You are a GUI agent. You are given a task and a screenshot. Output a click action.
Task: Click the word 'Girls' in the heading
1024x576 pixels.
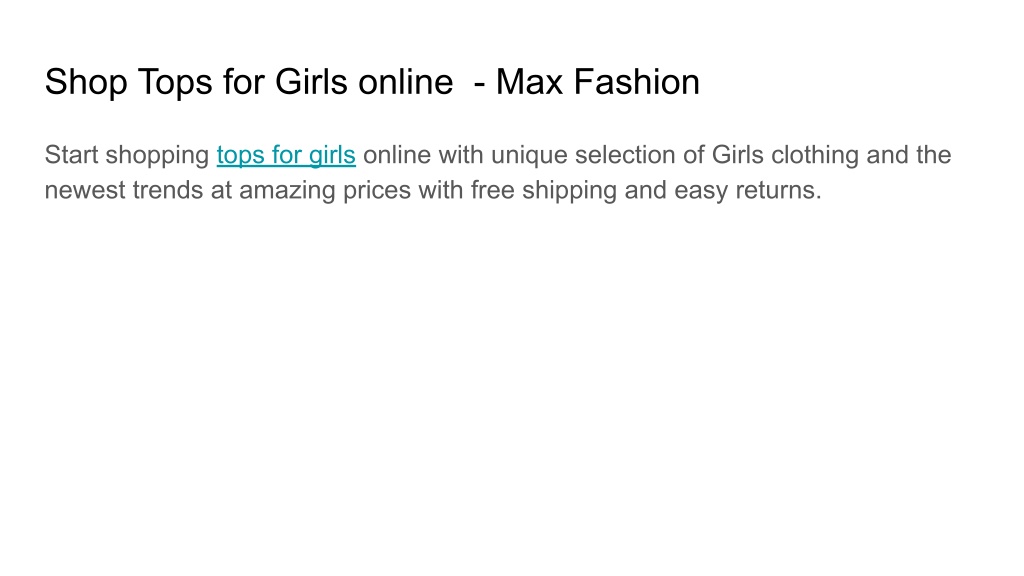311,82
